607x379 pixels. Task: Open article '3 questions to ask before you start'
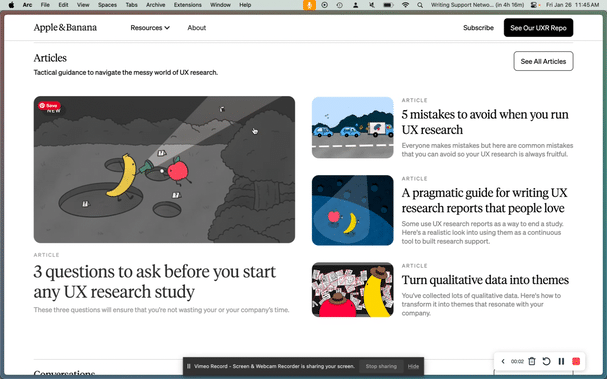pyautogui.click(x=154, y=281)
